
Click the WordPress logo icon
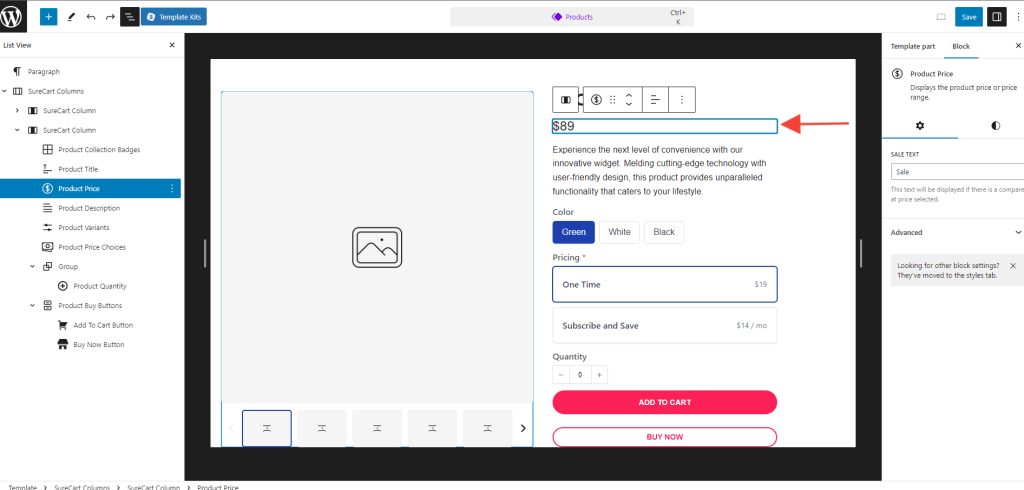(x=16, y=16)
